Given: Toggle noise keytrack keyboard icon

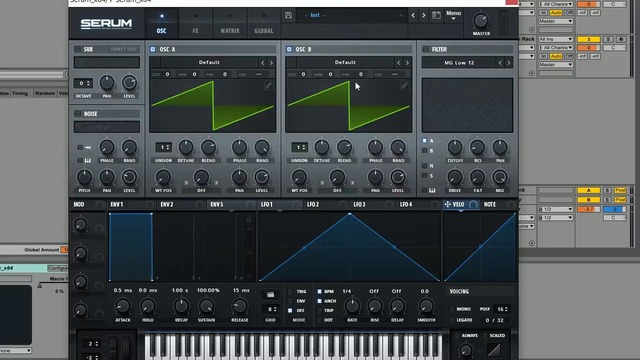Looking at the screenshot, I should click(x=87, y=161).
